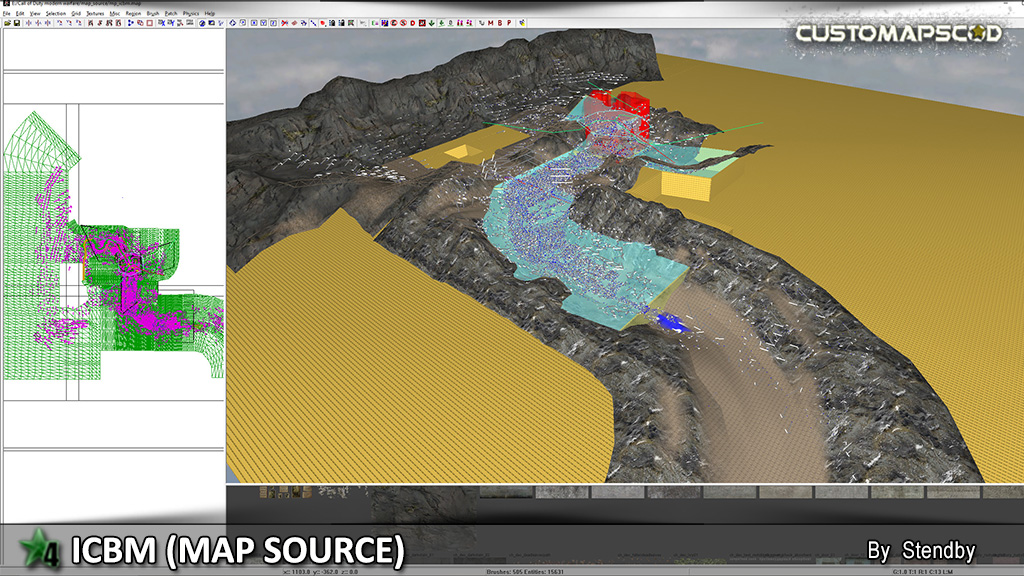The image size is (1024, 576).
Task: Open the View menu
Action: coord(35,13)
